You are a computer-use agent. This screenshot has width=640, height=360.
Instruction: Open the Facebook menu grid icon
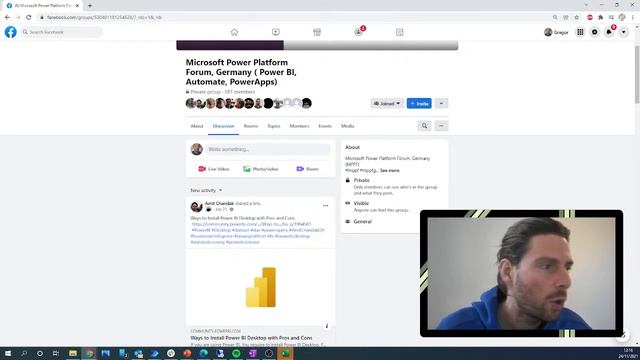coord(580,32)
